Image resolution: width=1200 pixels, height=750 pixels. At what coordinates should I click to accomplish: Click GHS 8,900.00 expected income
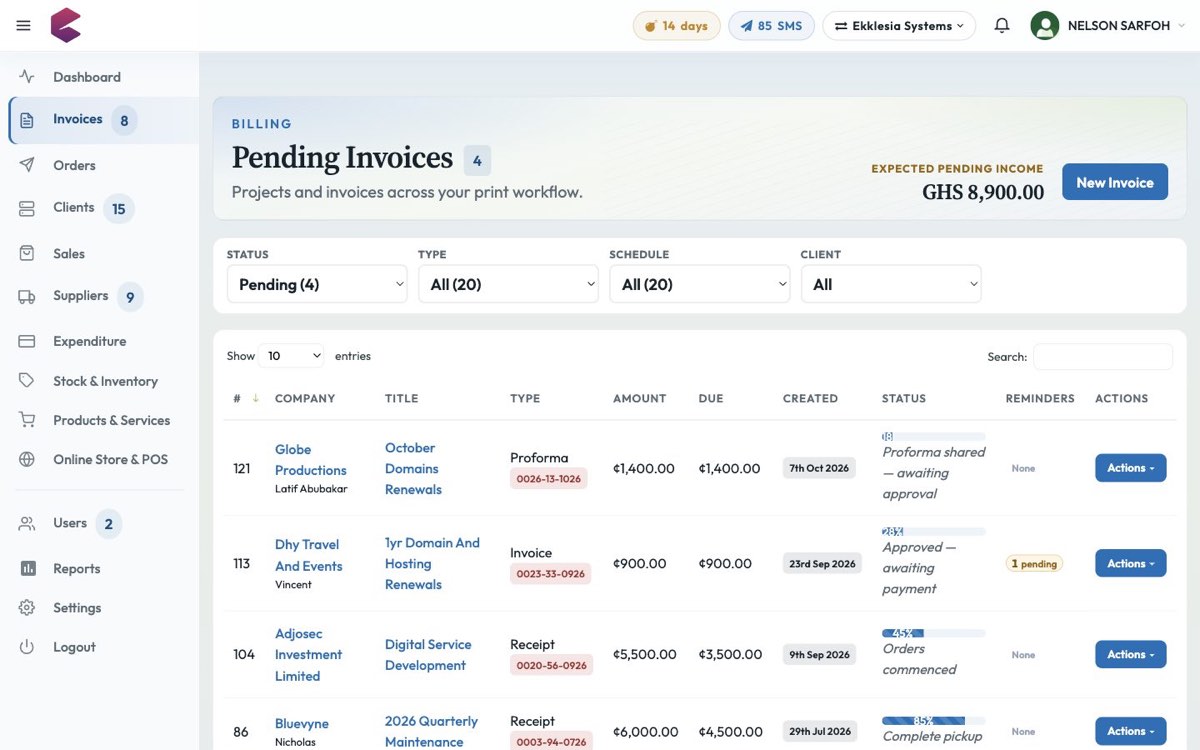983,192
